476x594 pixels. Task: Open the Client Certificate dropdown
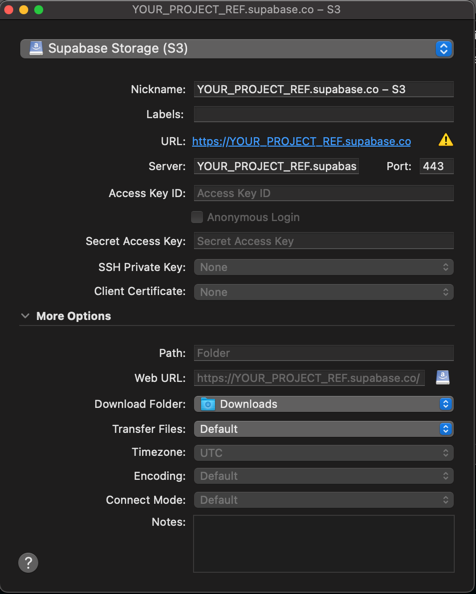324,292
